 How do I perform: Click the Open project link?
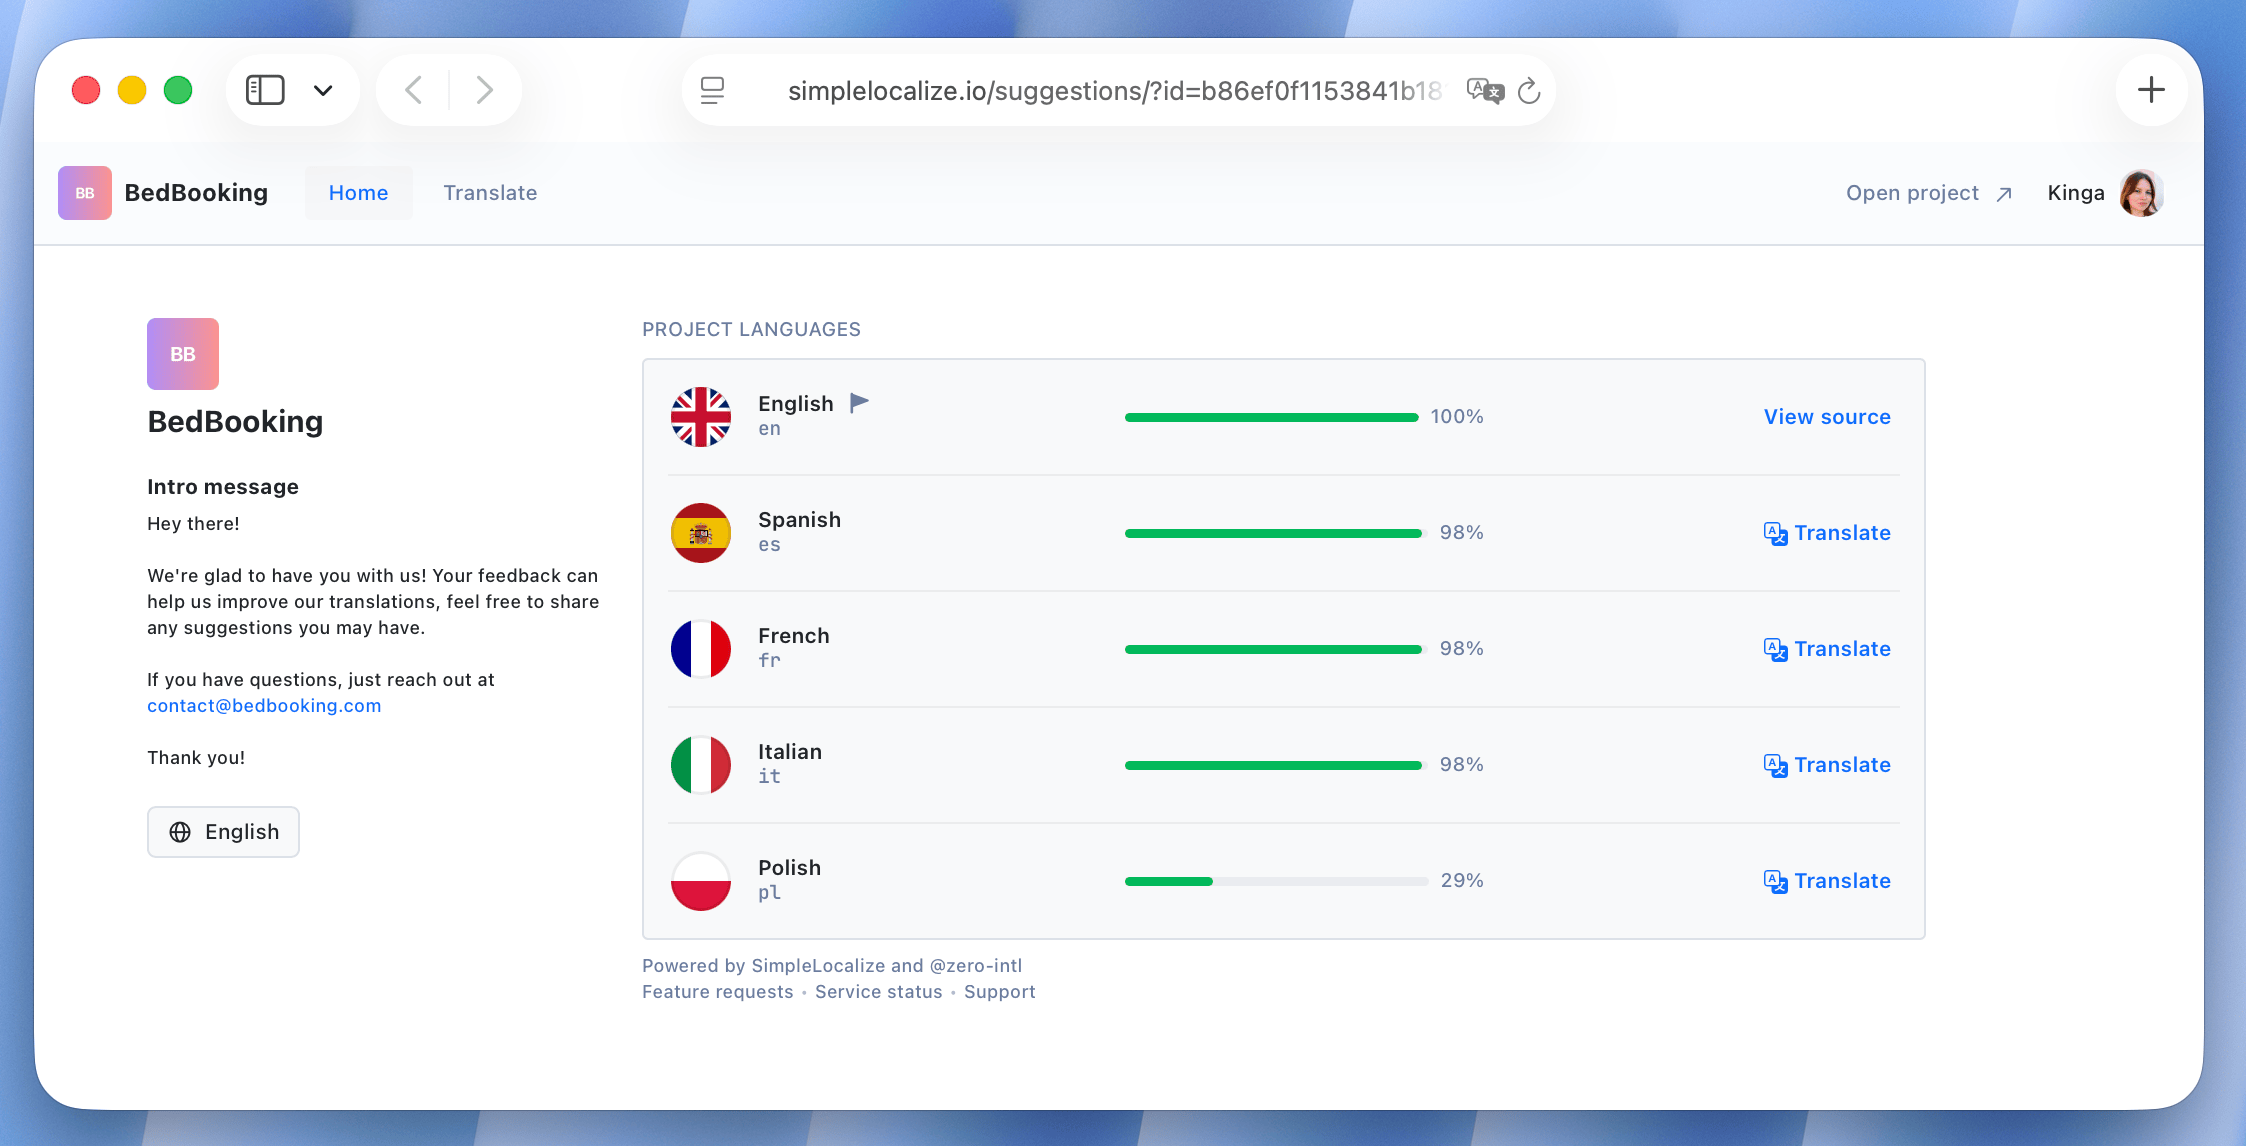(1928, 193)
